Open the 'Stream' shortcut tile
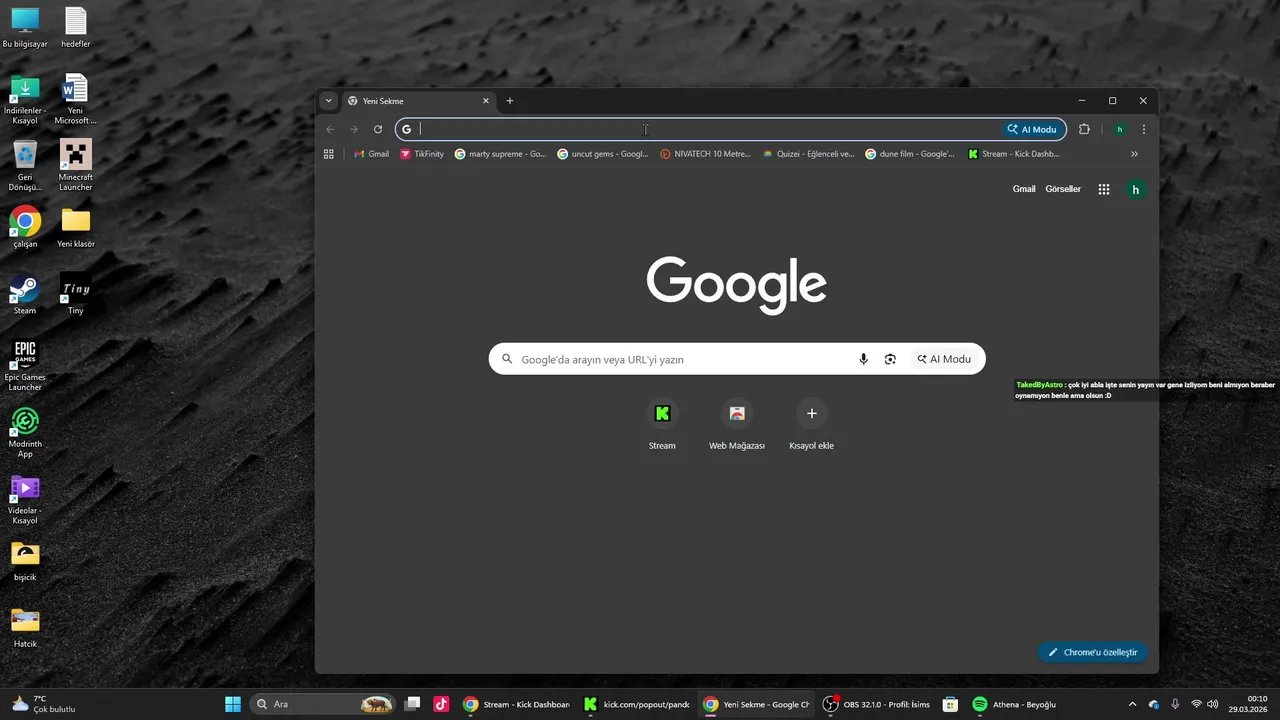This screenshot has height=720, width=1280. pyautogui.click(x=662, y=425)
